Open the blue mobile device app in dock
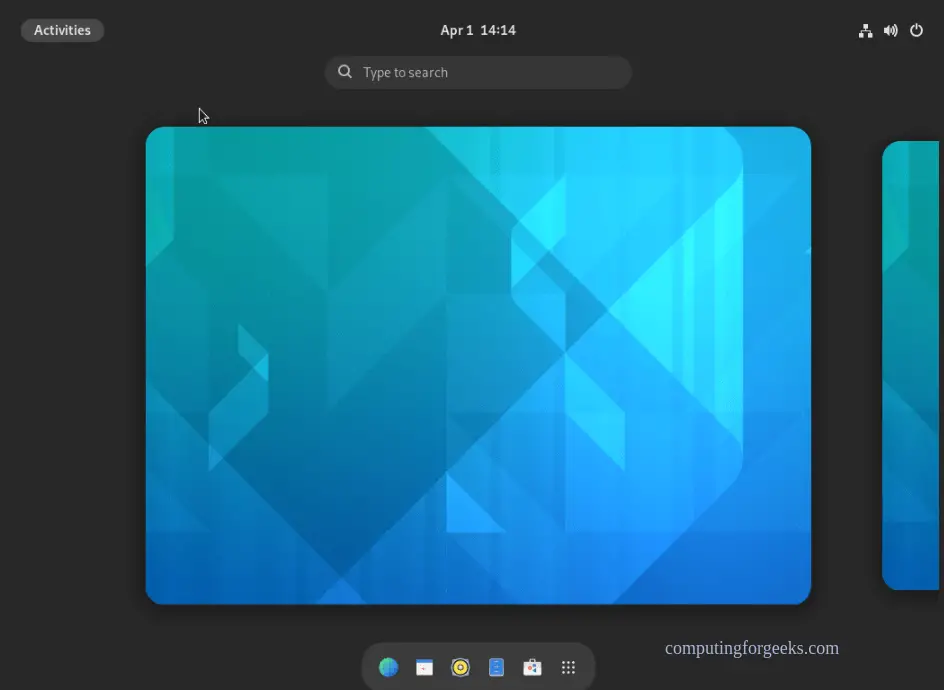The image size is (944, 690). point(496,667)
